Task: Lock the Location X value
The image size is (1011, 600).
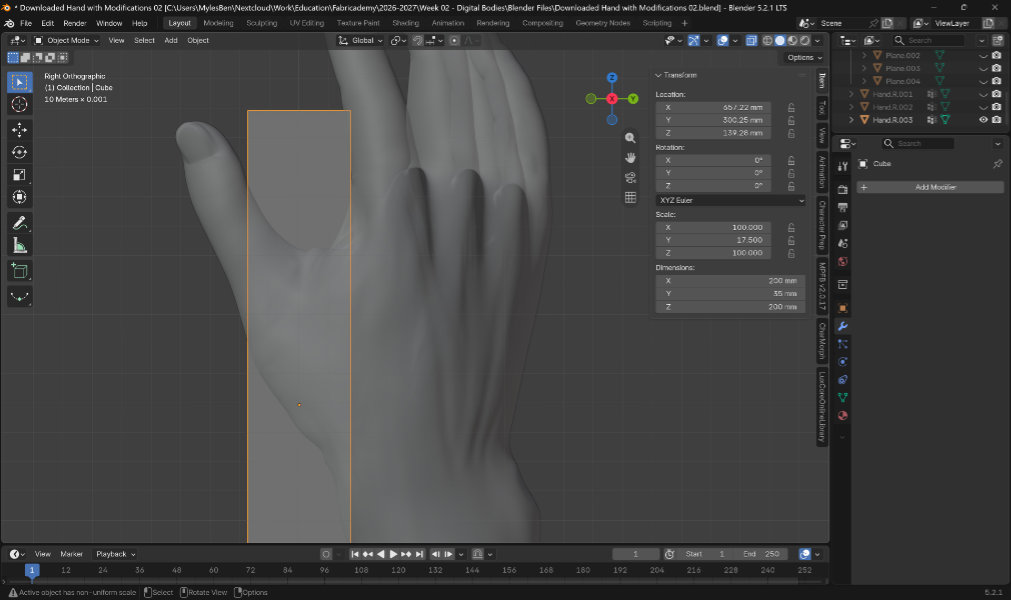Action: coord(791,108)
